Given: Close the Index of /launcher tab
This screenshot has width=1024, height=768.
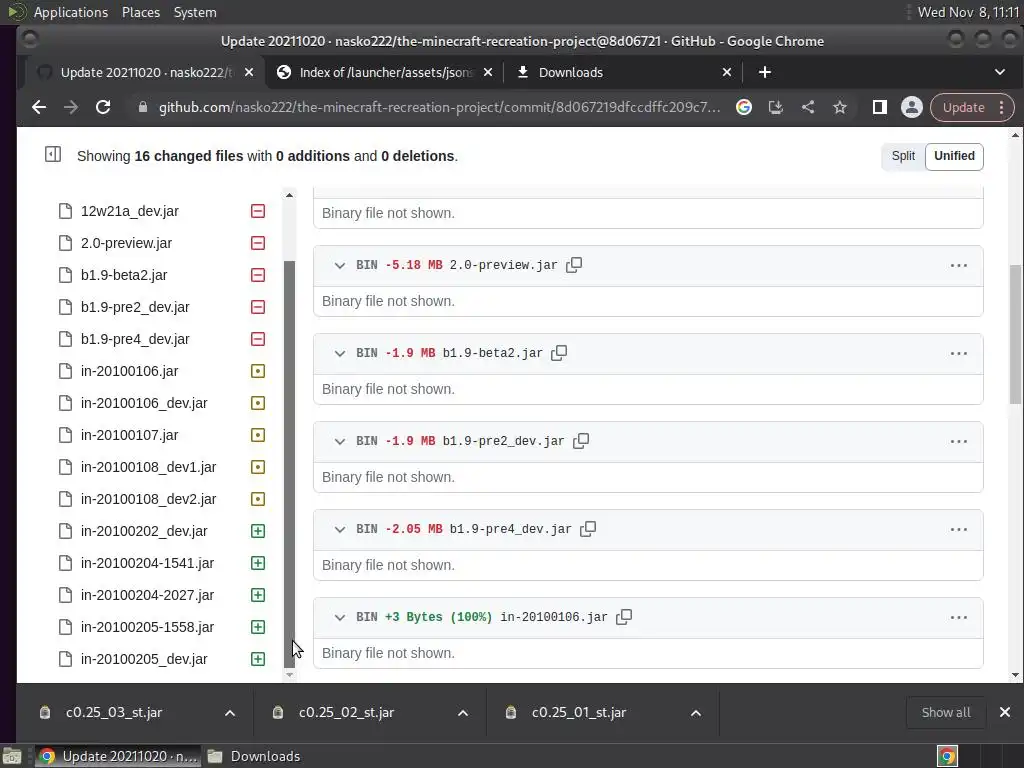Looking at the screenshot, I should (x=488, y=72).
